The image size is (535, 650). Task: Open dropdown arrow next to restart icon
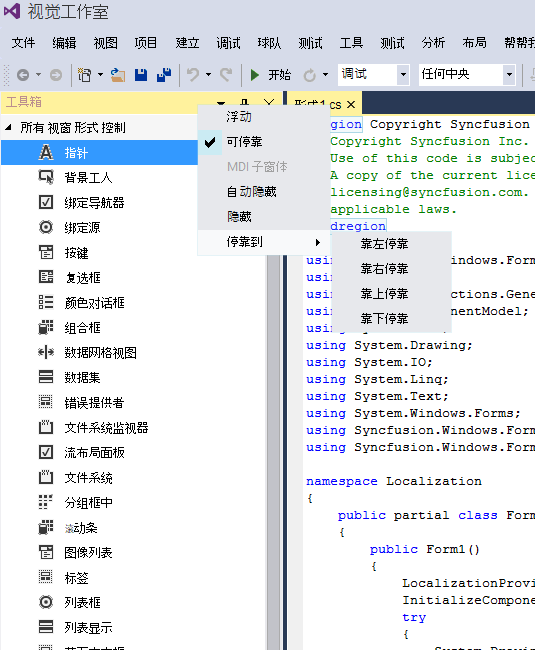tap(325, 75)
